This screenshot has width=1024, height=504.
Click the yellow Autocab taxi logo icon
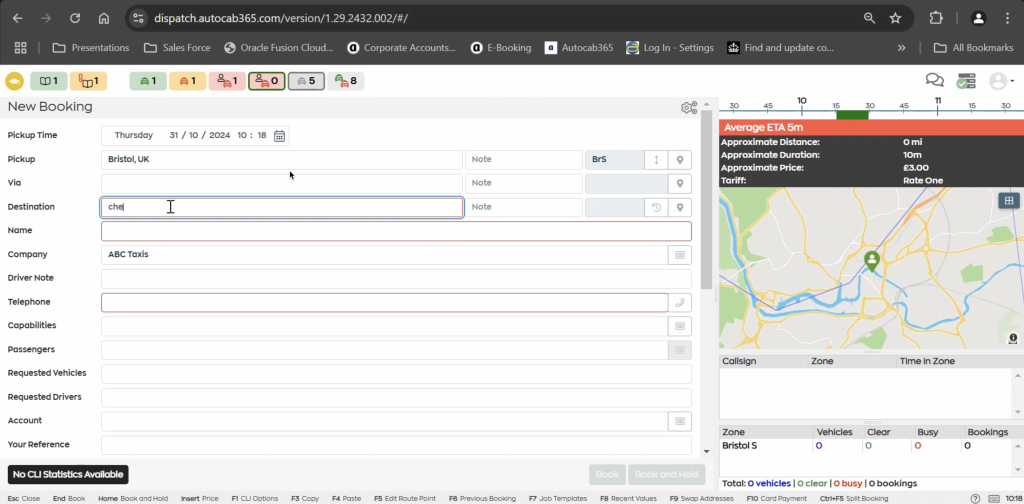[x=14, y=81]
